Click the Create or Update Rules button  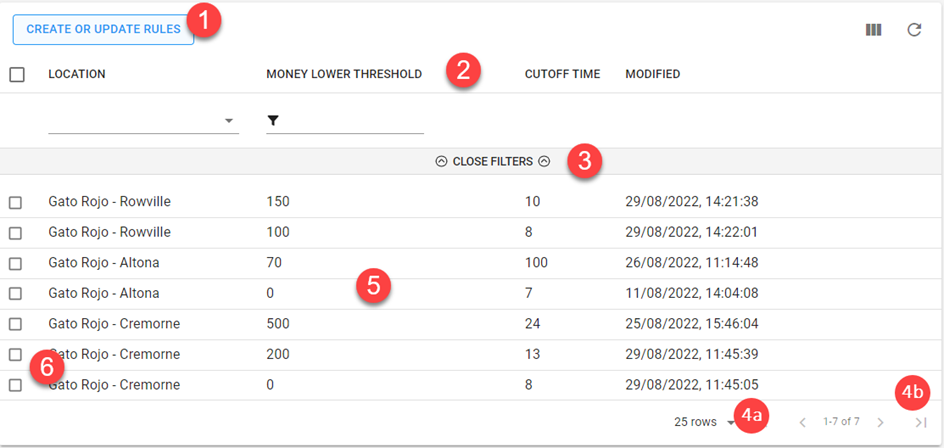[104, 30]
